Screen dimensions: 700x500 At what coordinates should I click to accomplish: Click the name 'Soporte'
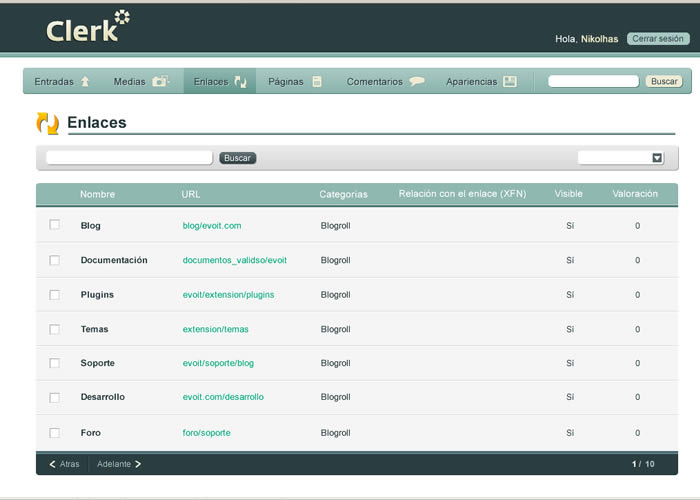[x=98, y=363]
